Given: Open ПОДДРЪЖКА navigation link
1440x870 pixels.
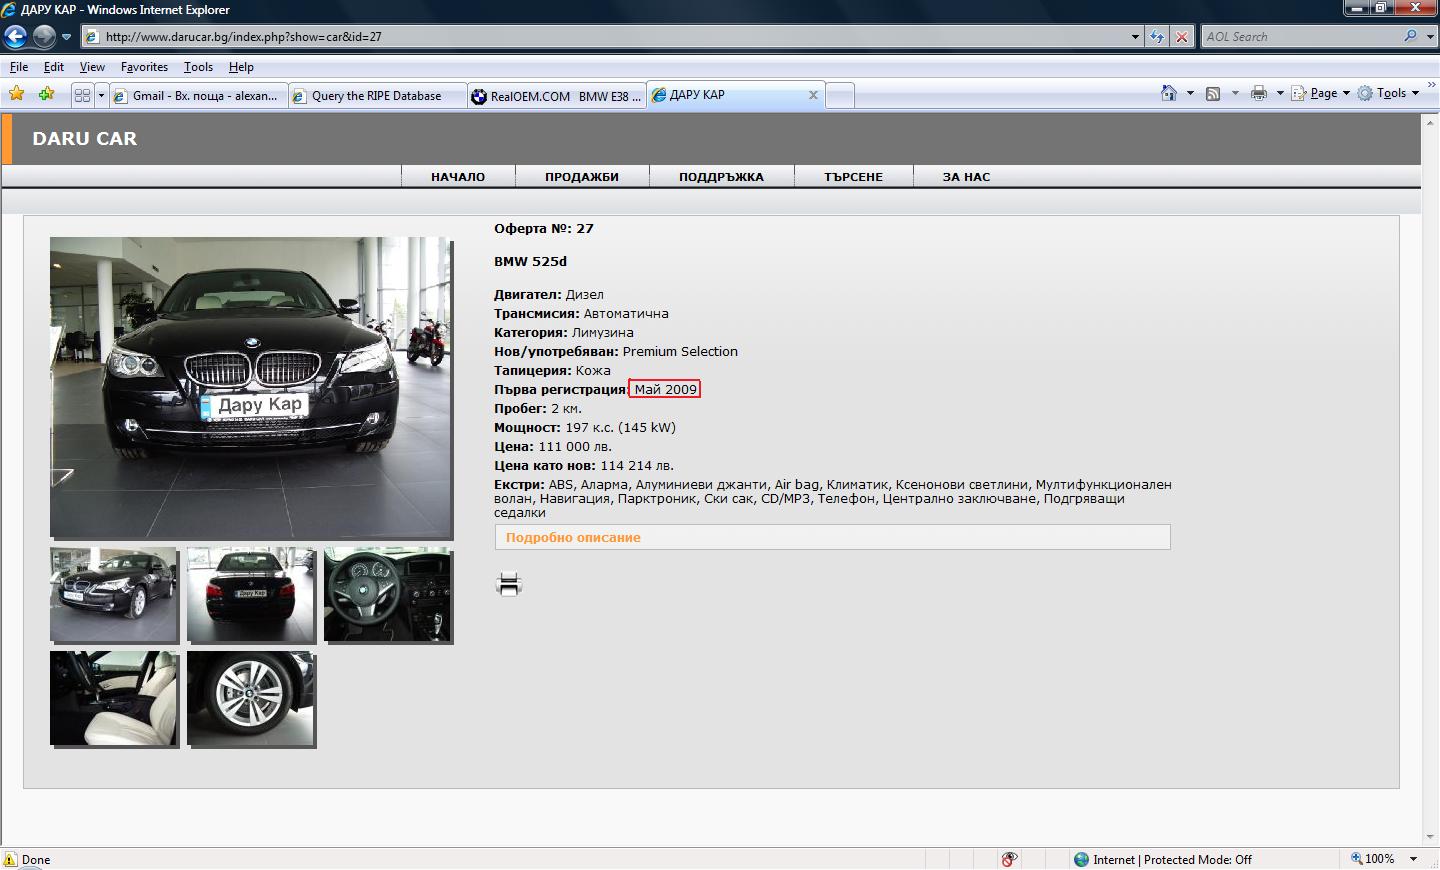Looking at the screenshot, I should (721, 177).
